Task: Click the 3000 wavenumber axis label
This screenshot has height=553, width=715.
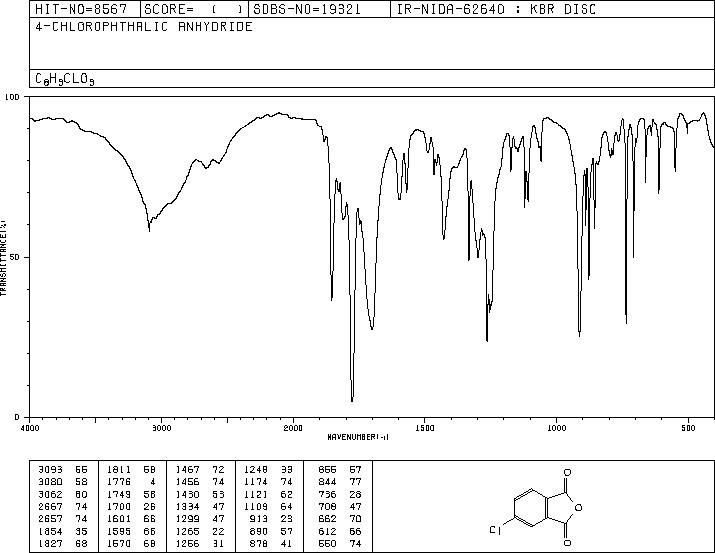Action: (x=161, y=428)
